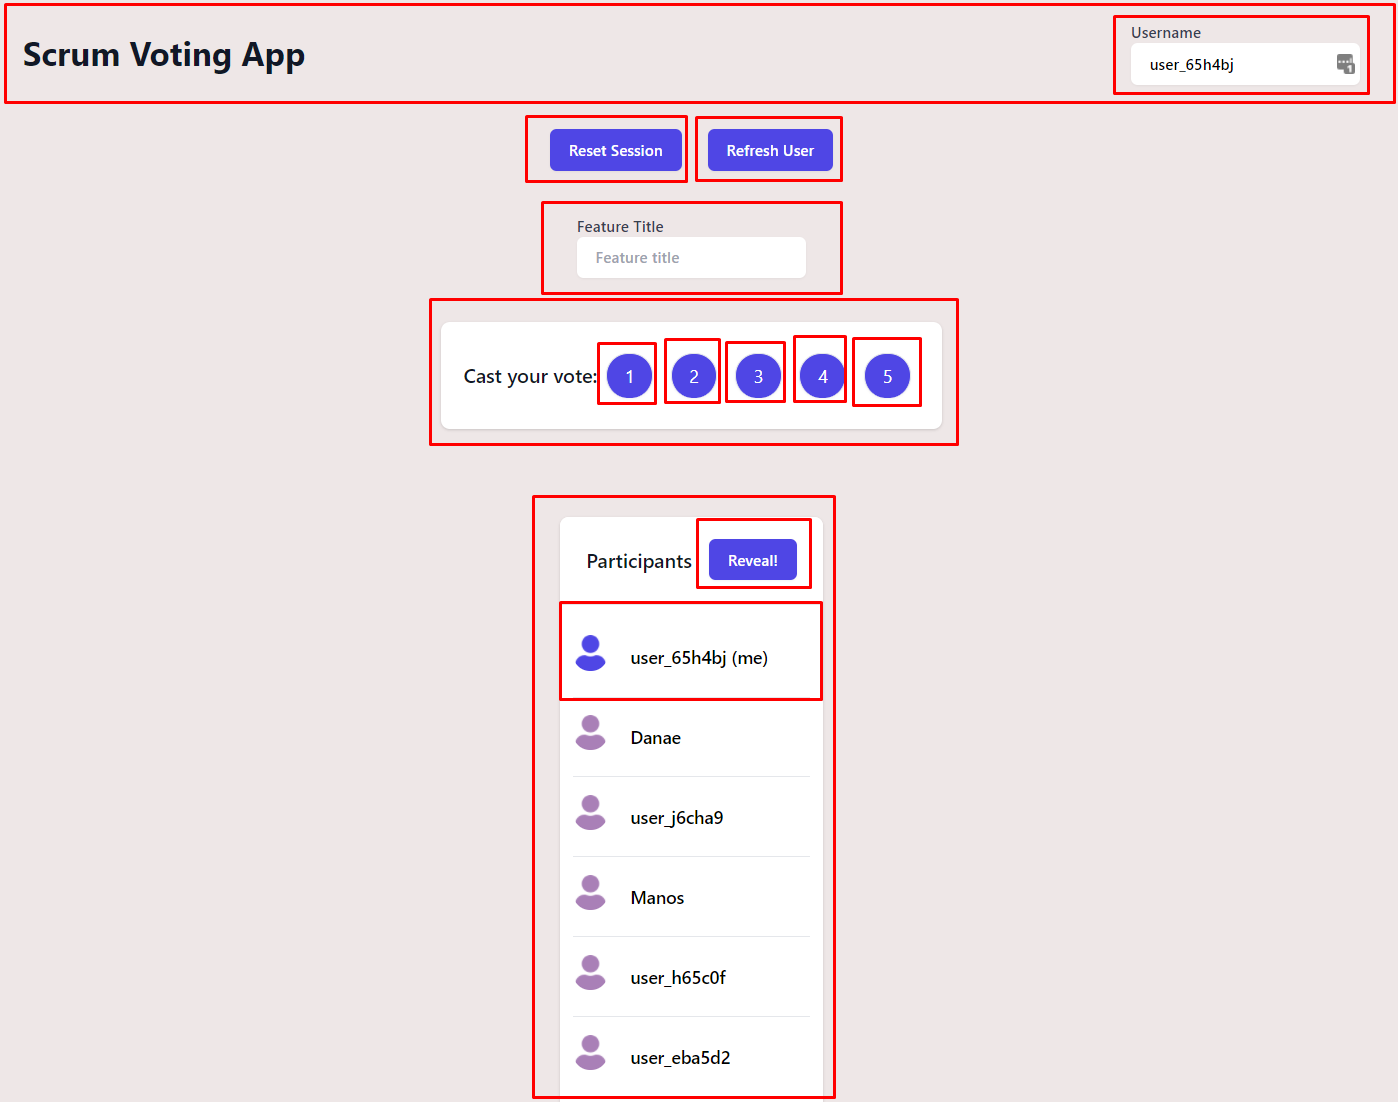The image size is (1398, 1102).
Task: Click user_h65c0f's avatar icon
Action: (x=591, y=973)
